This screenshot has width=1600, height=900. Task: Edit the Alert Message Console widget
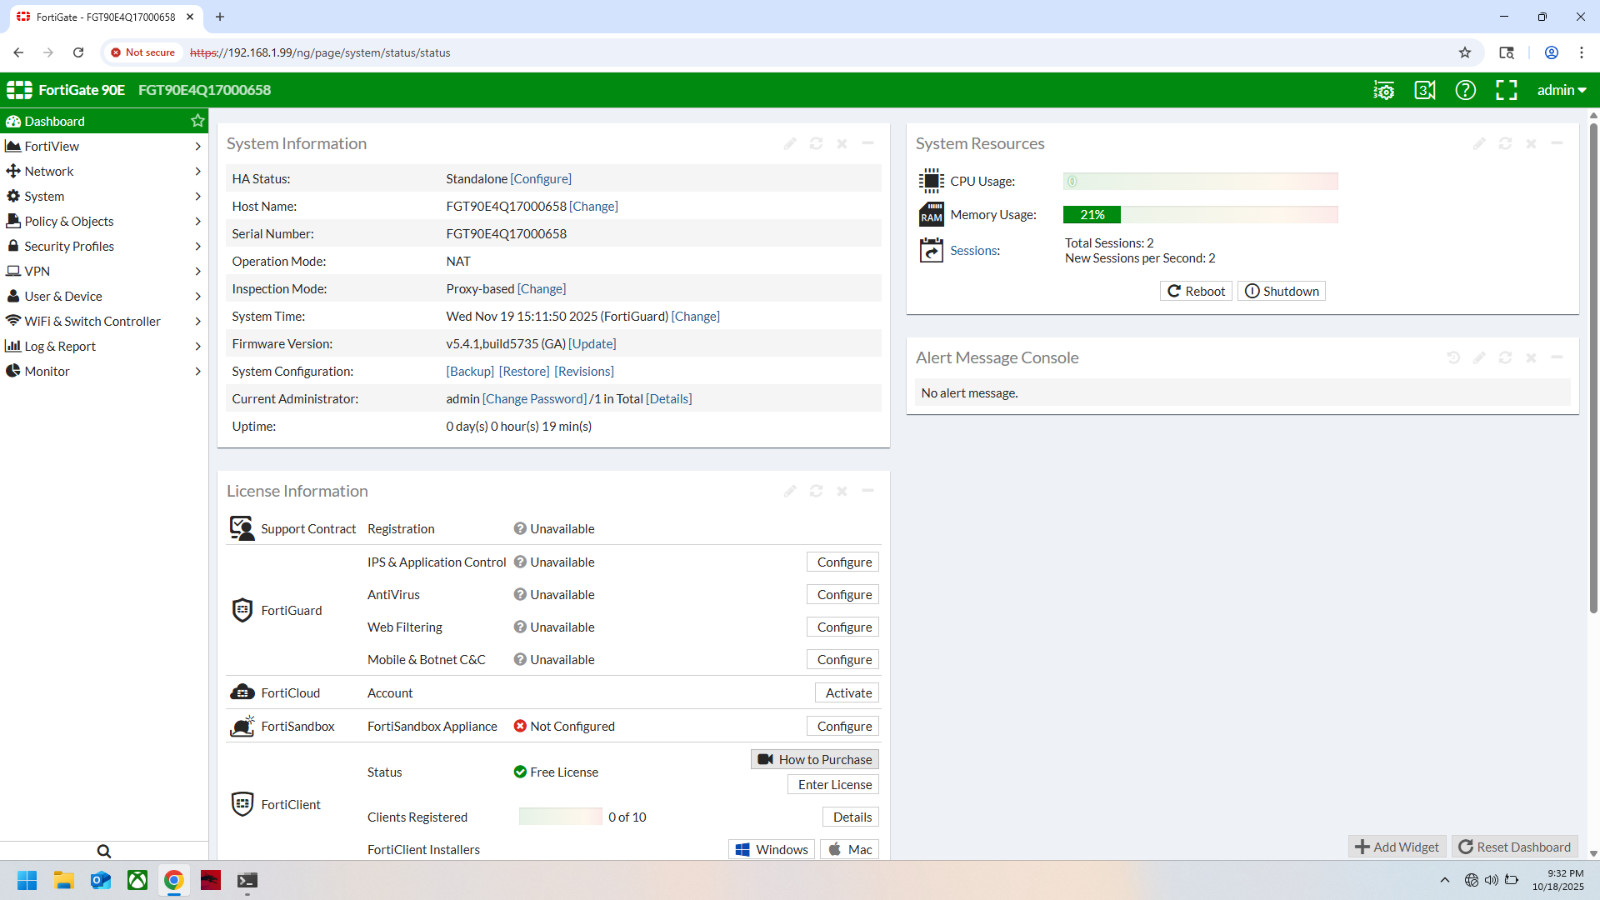coord(1479,358)
